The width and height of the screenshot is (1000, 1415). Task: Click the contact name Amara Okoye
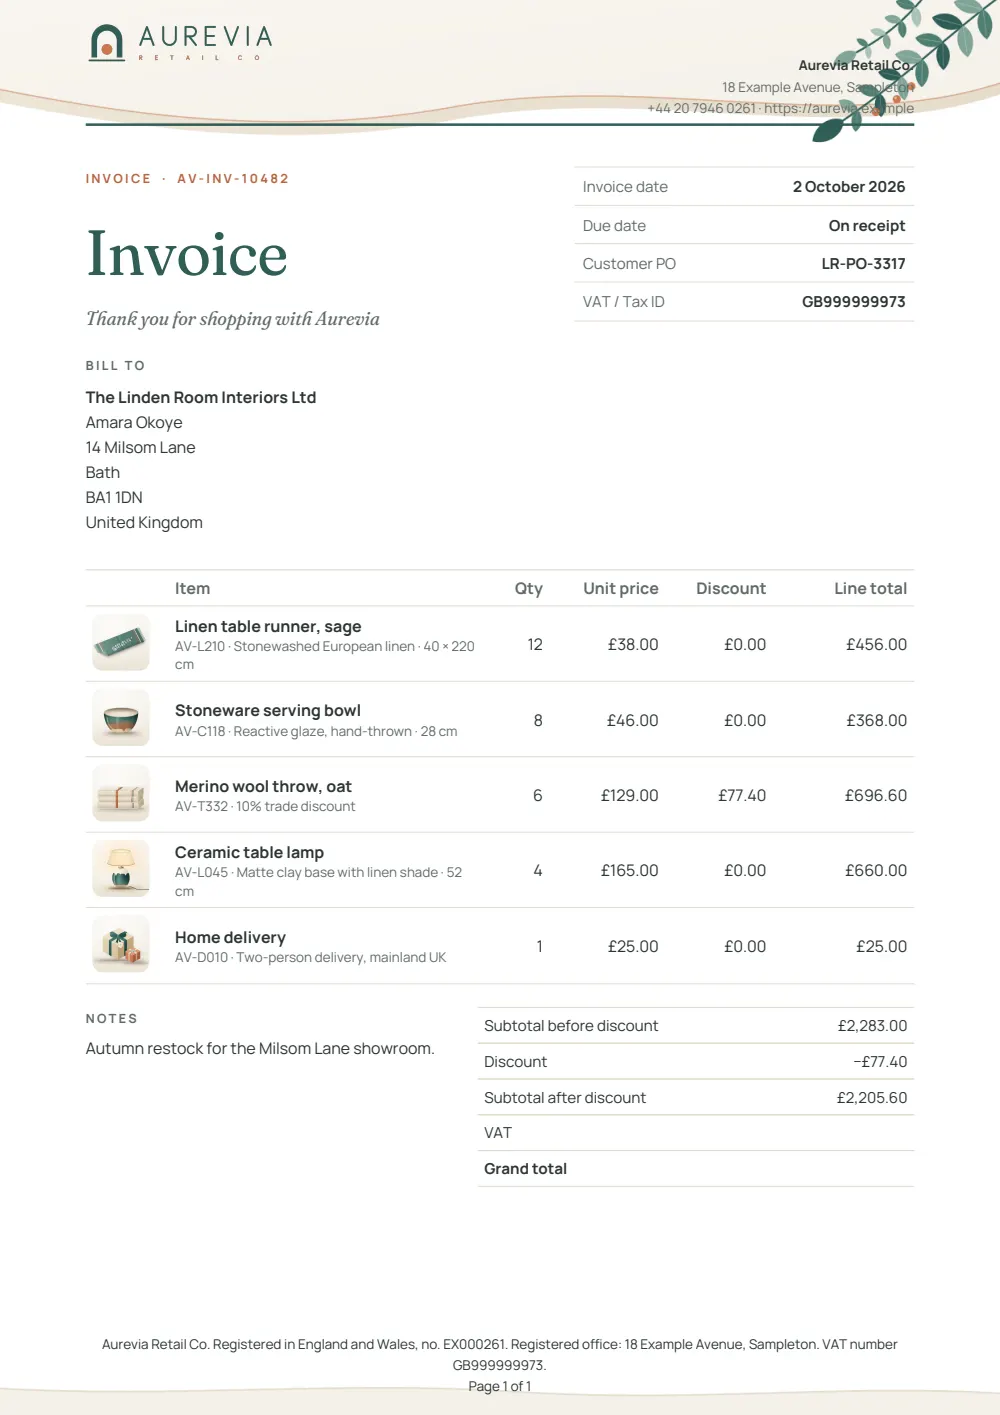[x=134, y=423]
